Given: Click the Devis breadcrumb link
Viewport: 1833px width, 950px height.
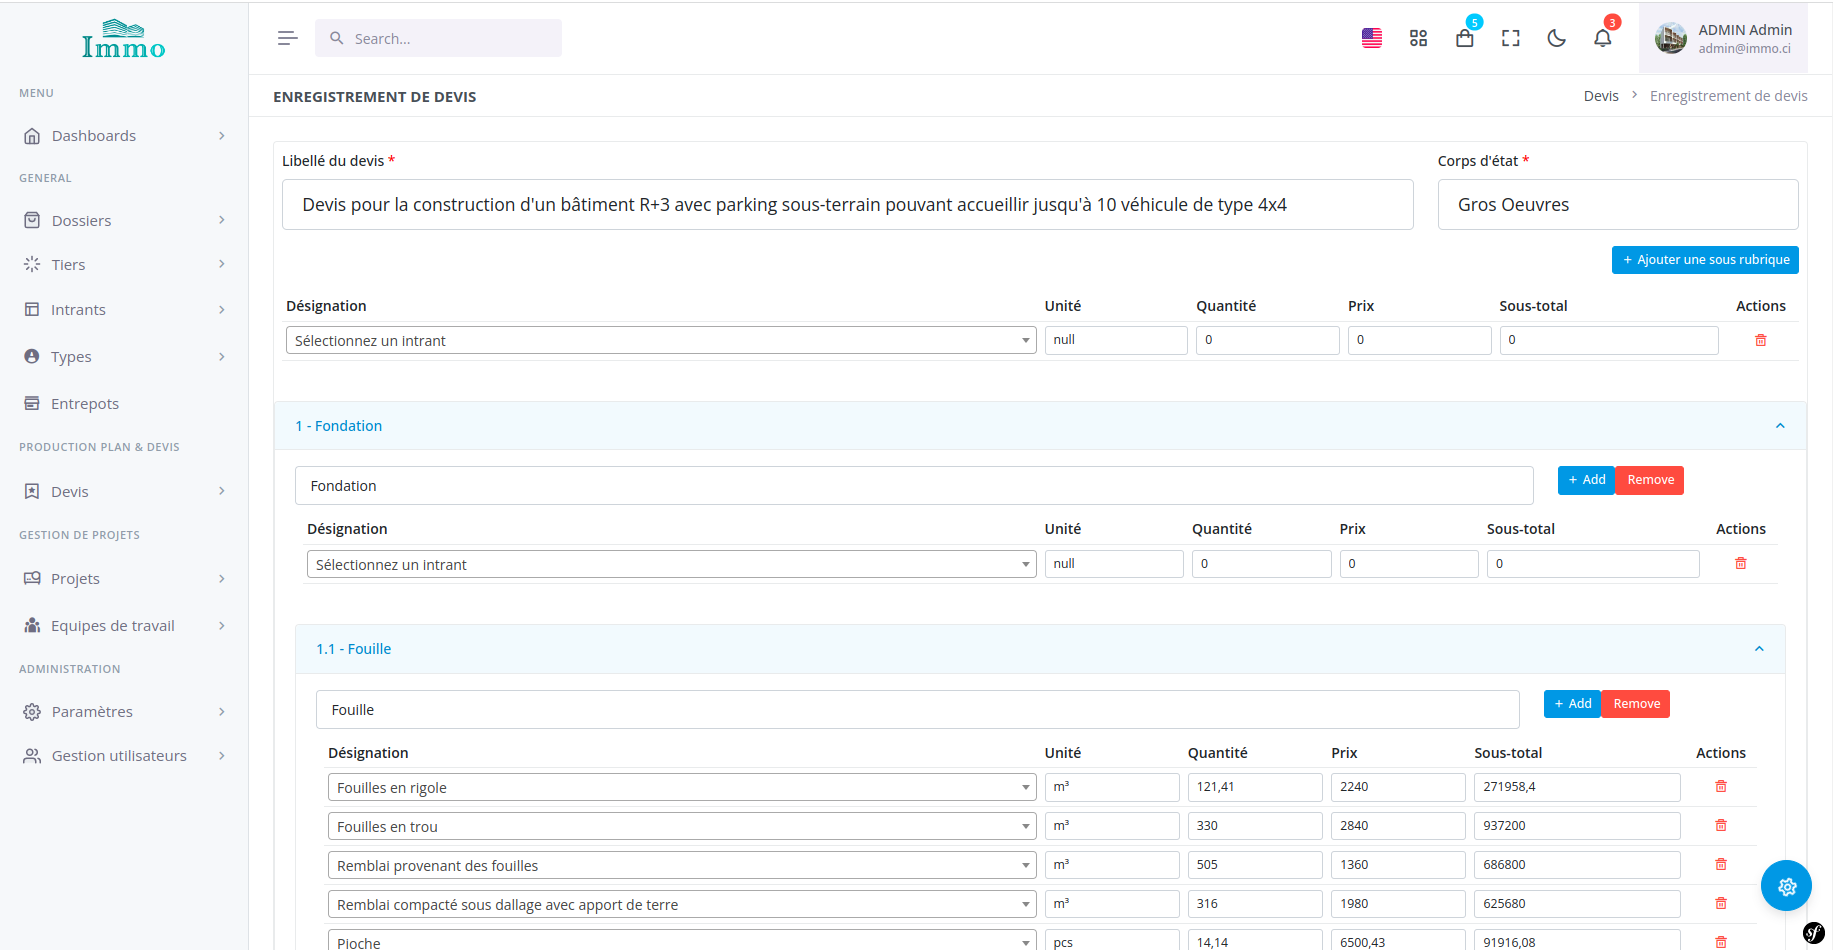Looking at the screenshot, I should click(1600, 96).
